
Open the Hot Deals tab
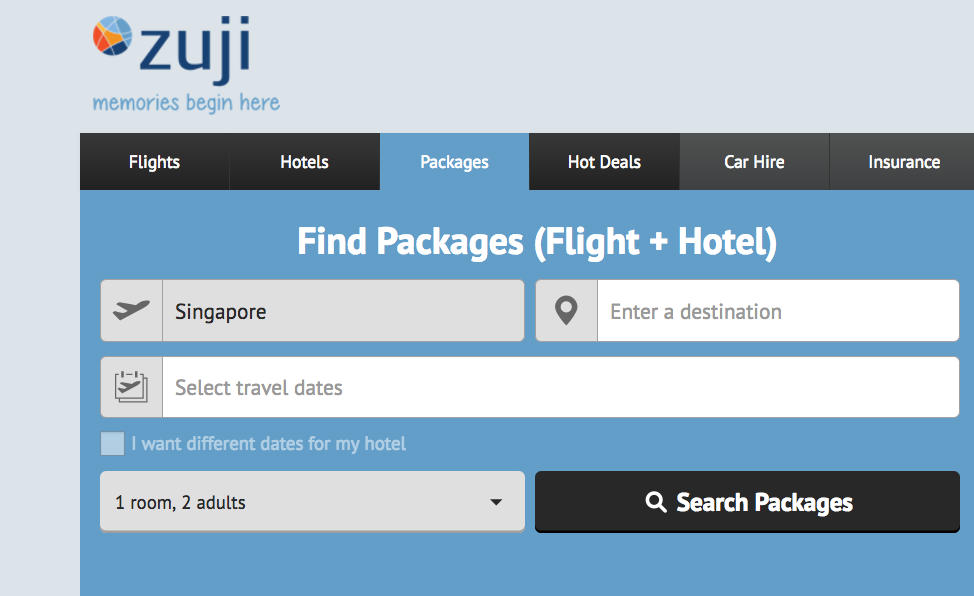604,162
